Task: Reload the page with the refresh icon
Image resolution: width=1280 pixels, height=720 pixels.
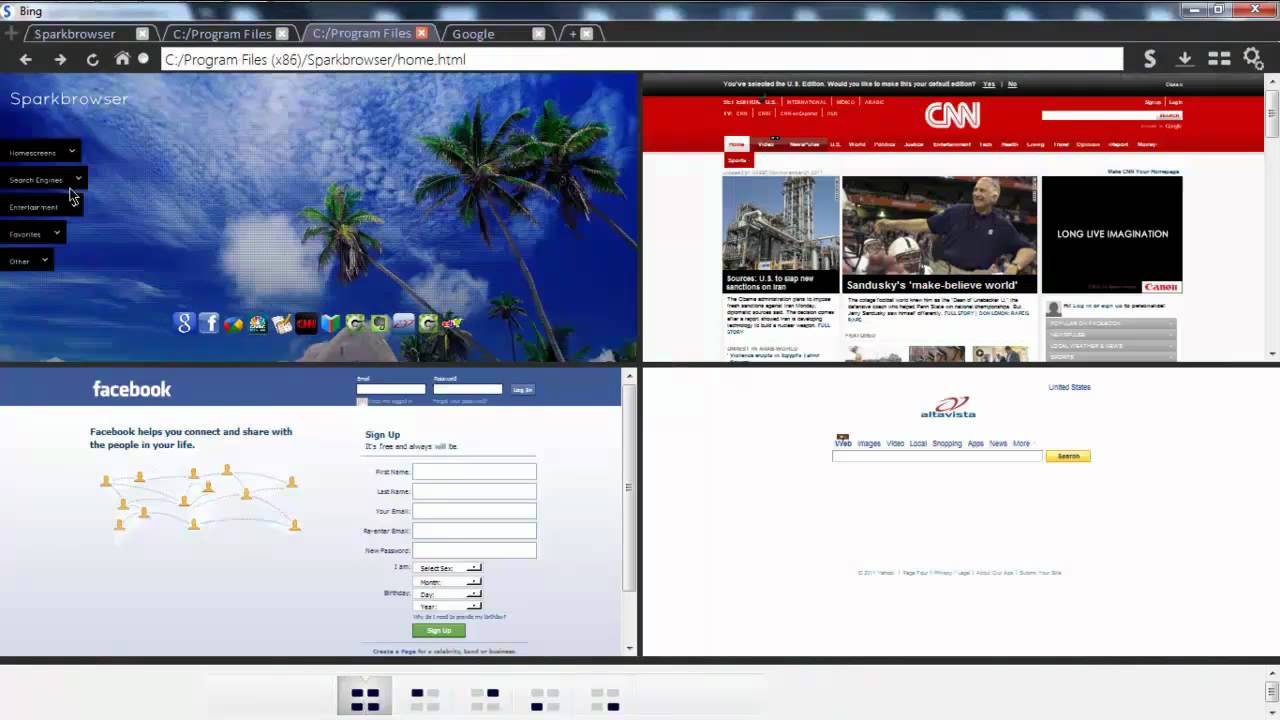Action: (x=92, y=60)
